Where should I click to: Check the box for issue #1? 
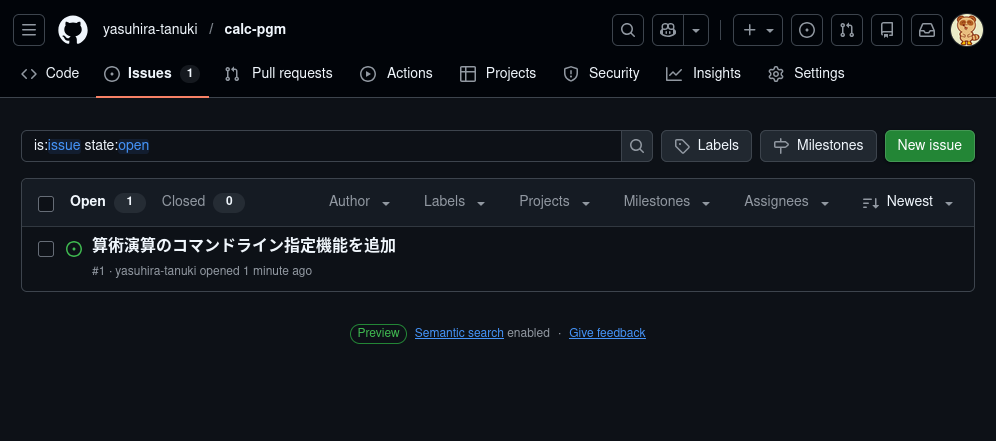click(x=46, y=249)
